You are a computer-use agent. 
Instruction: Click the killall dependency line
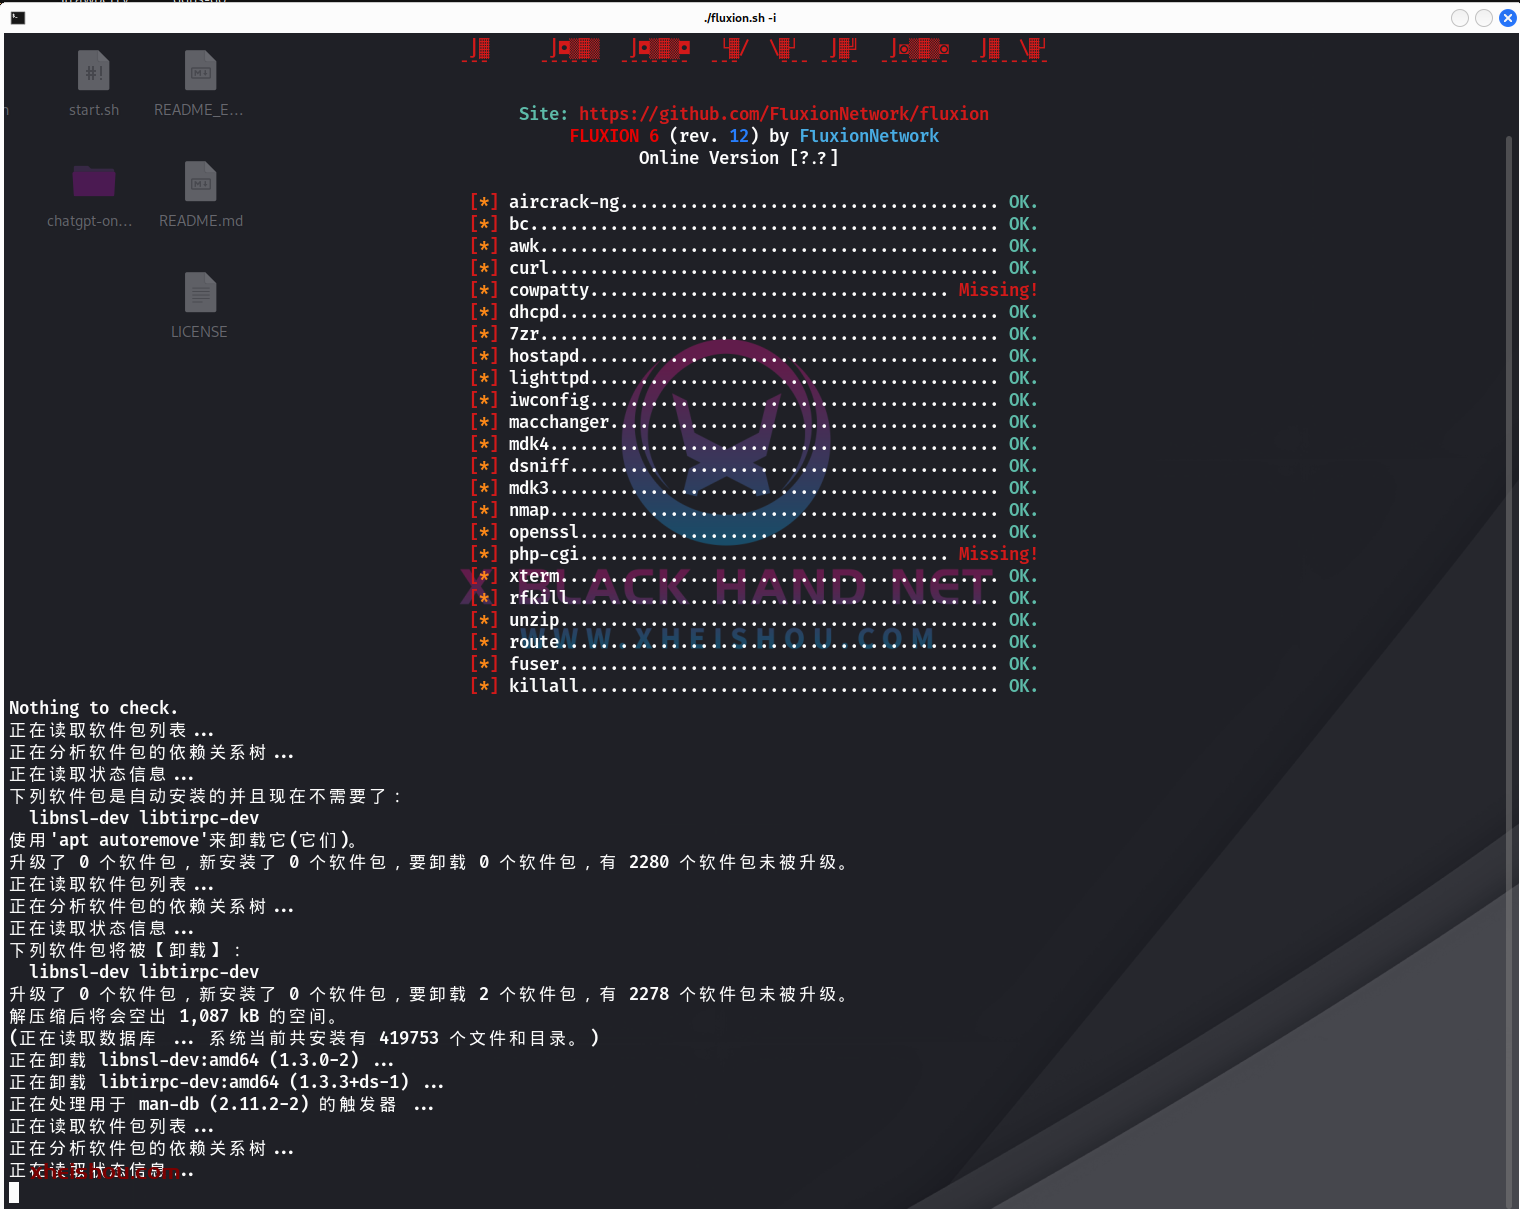click(x=754, y=686)
